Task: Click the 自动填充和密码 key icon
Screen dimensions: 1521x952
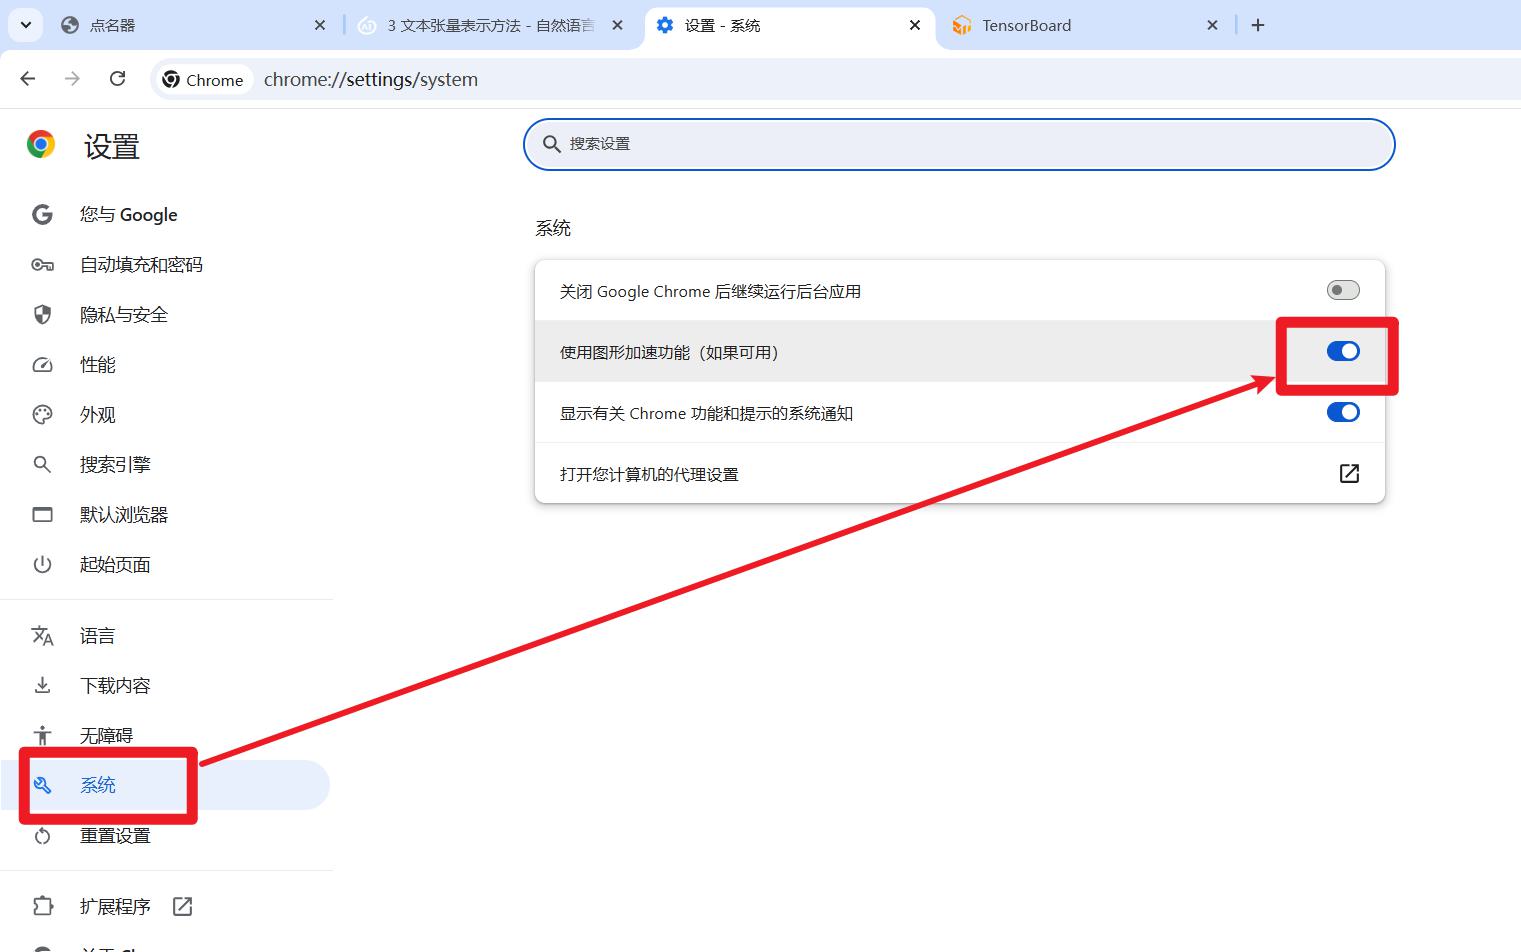Action: tap(42, 265)
